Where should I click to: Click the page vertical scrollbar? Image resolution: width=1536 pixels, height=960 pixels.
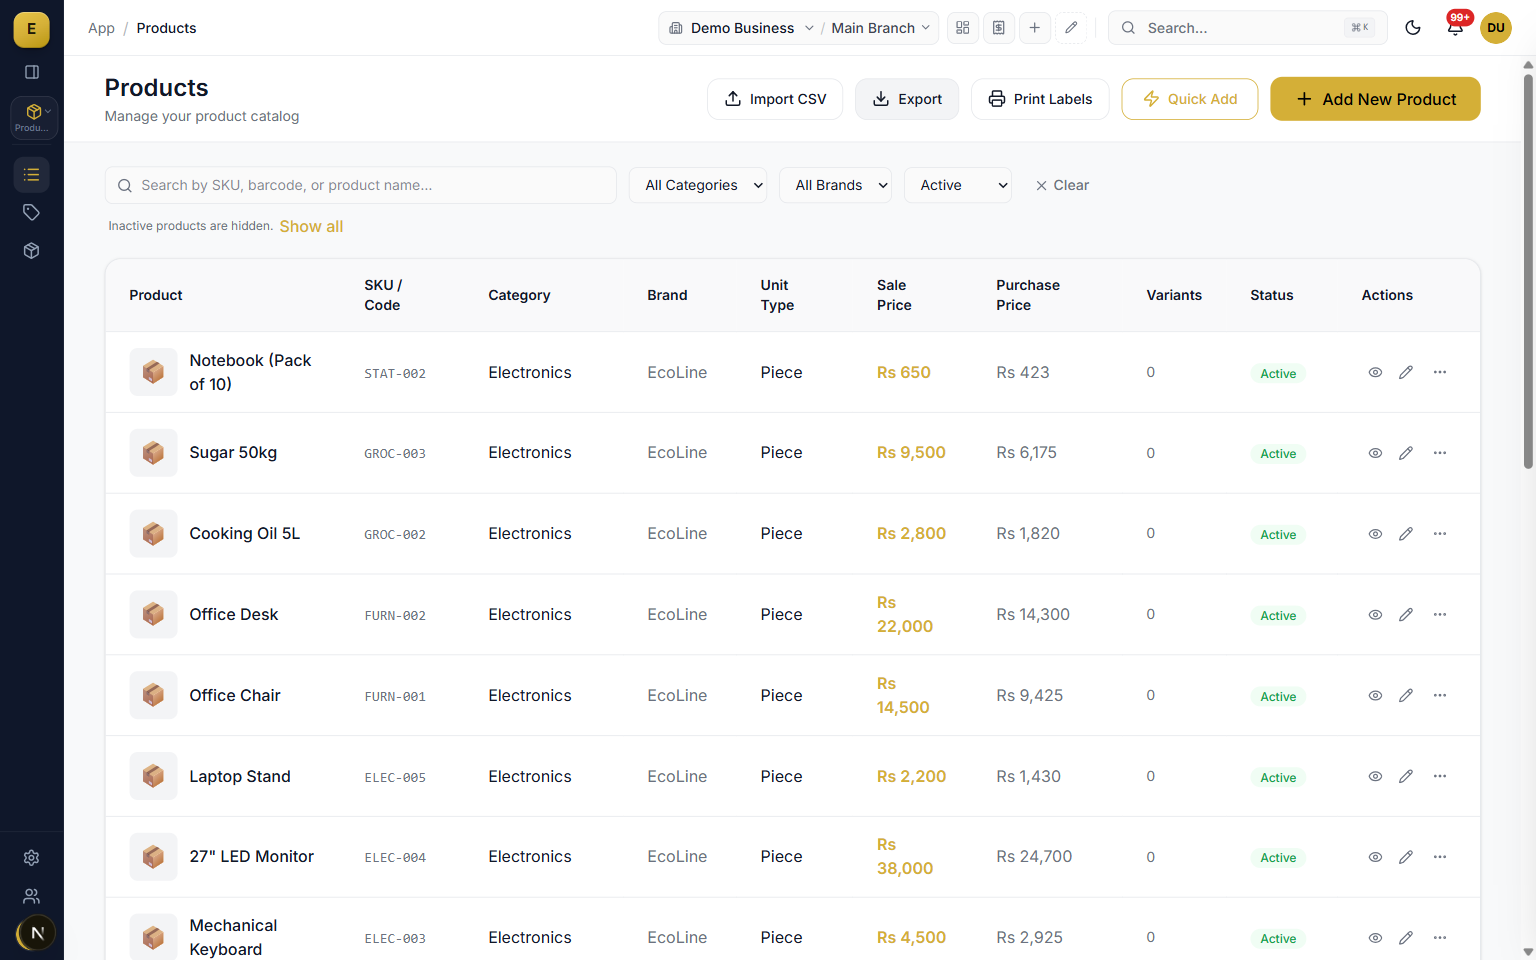tap(1528, 270)
